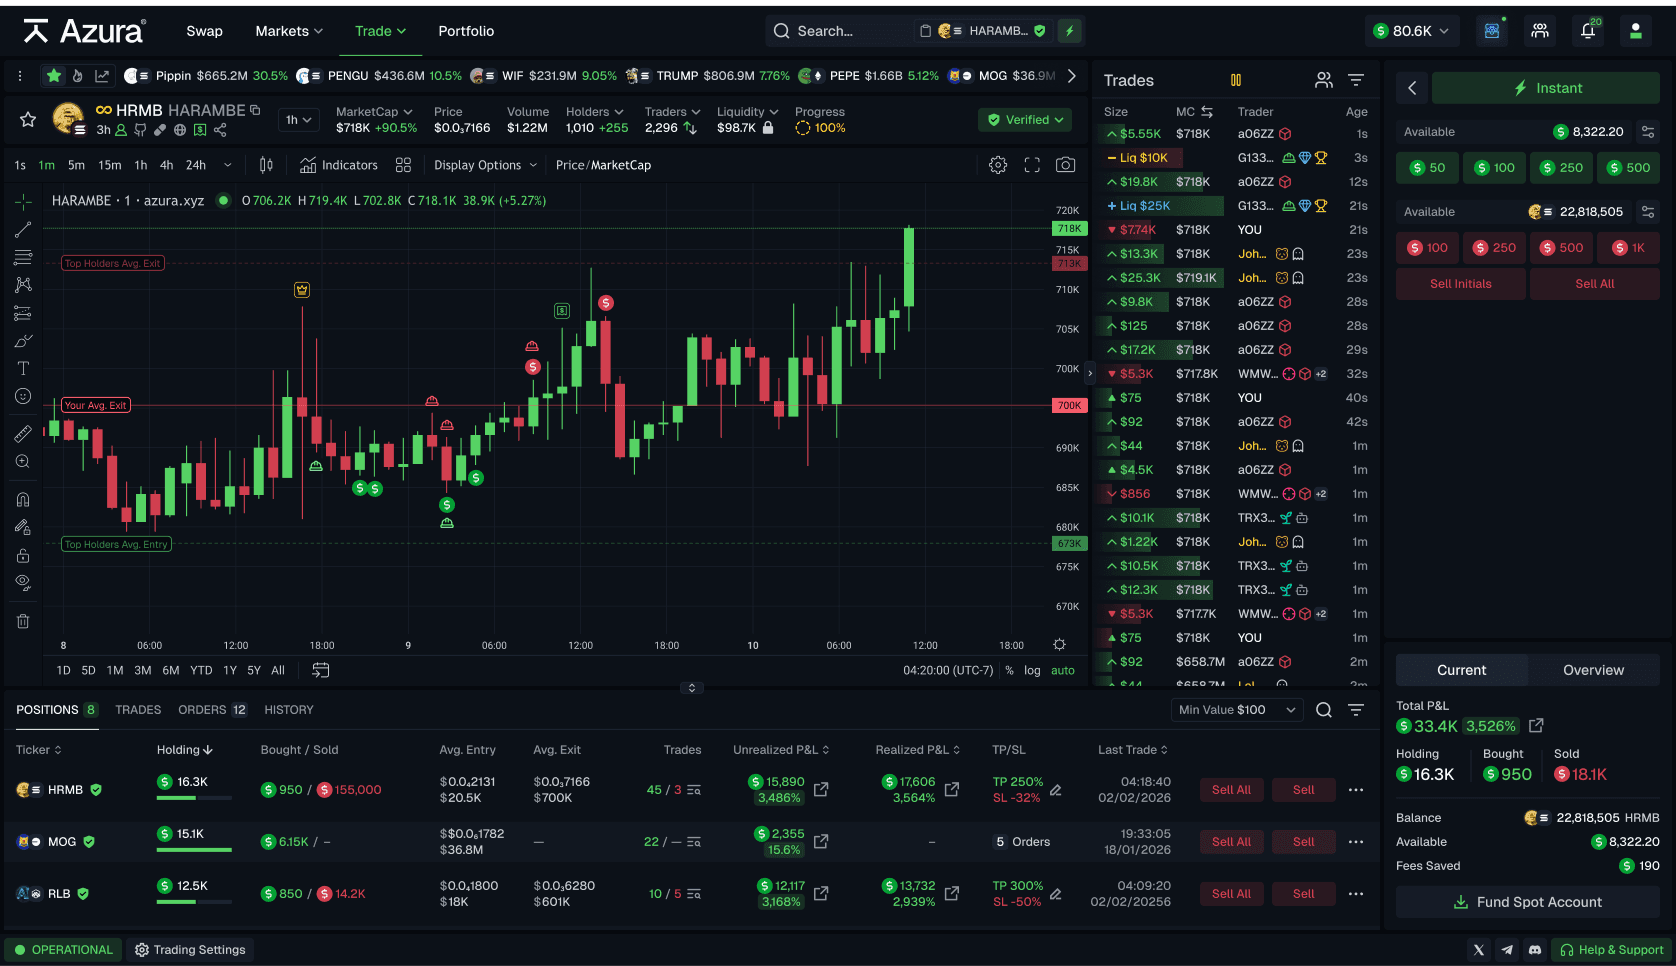The height and width of the screenshot is (966, 1676).
Task: Edit TP/SL pencil for HRMB row
Action: (x=1055, y=790)
